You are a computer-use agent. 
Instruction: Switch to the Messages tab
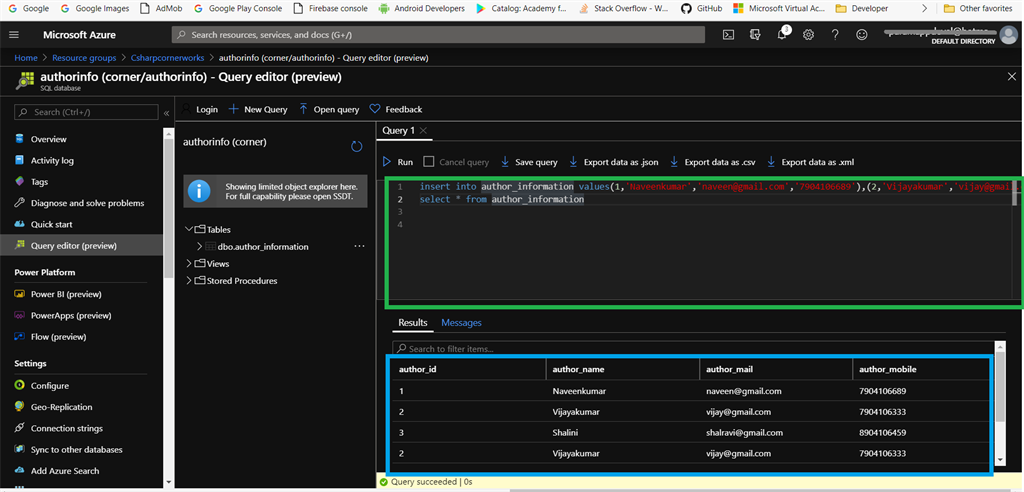[x=461, y=323]
